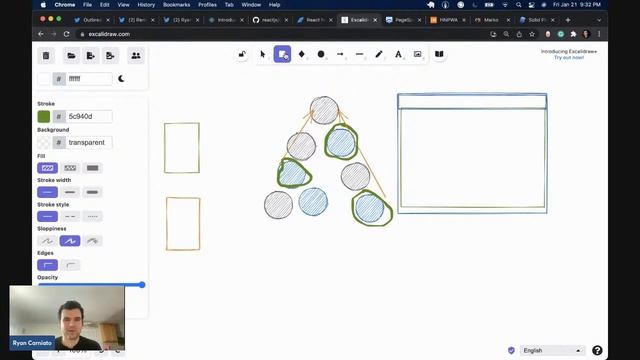The image size is (640, 360).
Task: Select the insert image tool
Action: [418, 54]
